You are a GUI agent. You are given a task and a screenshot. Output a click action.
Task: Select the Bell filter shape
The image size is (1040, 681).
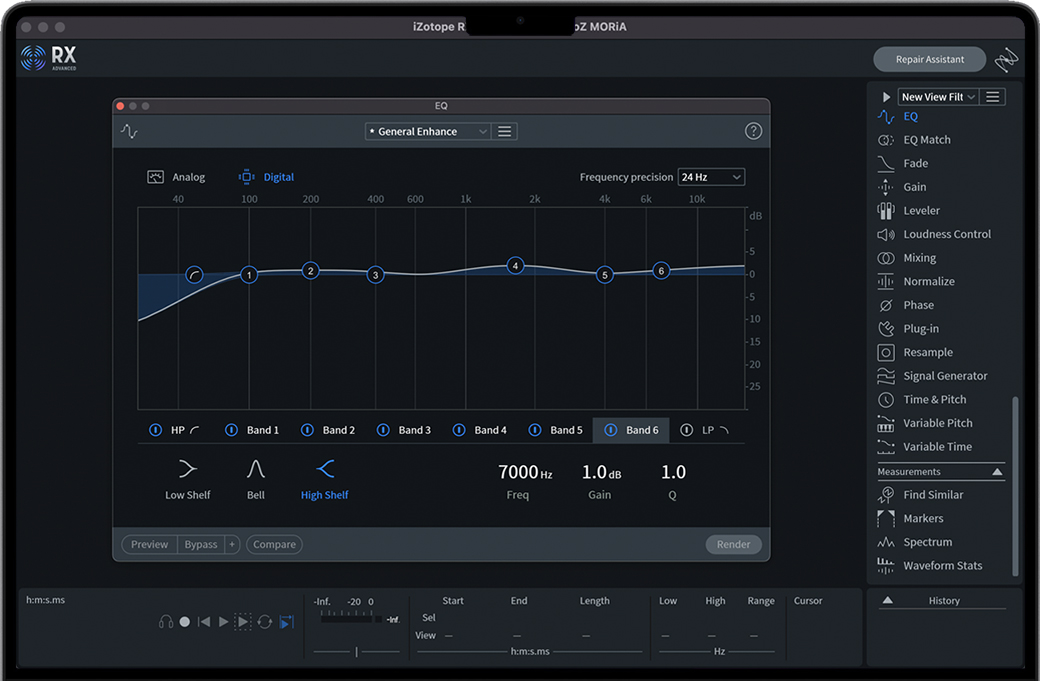coord(256,469)
